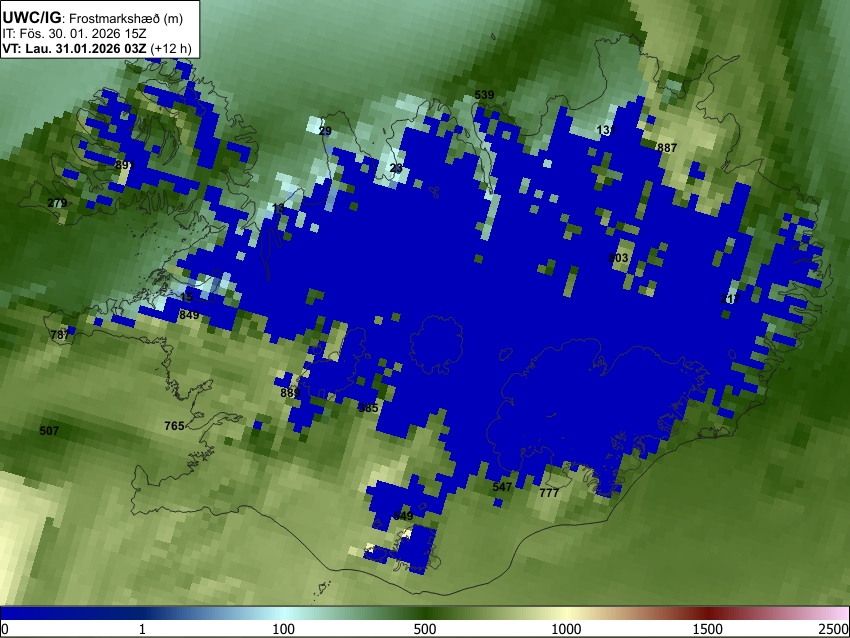The image size is (850, 638).
Task: Click the (+12 h) forecast offset text
Action: click(171, 48)
